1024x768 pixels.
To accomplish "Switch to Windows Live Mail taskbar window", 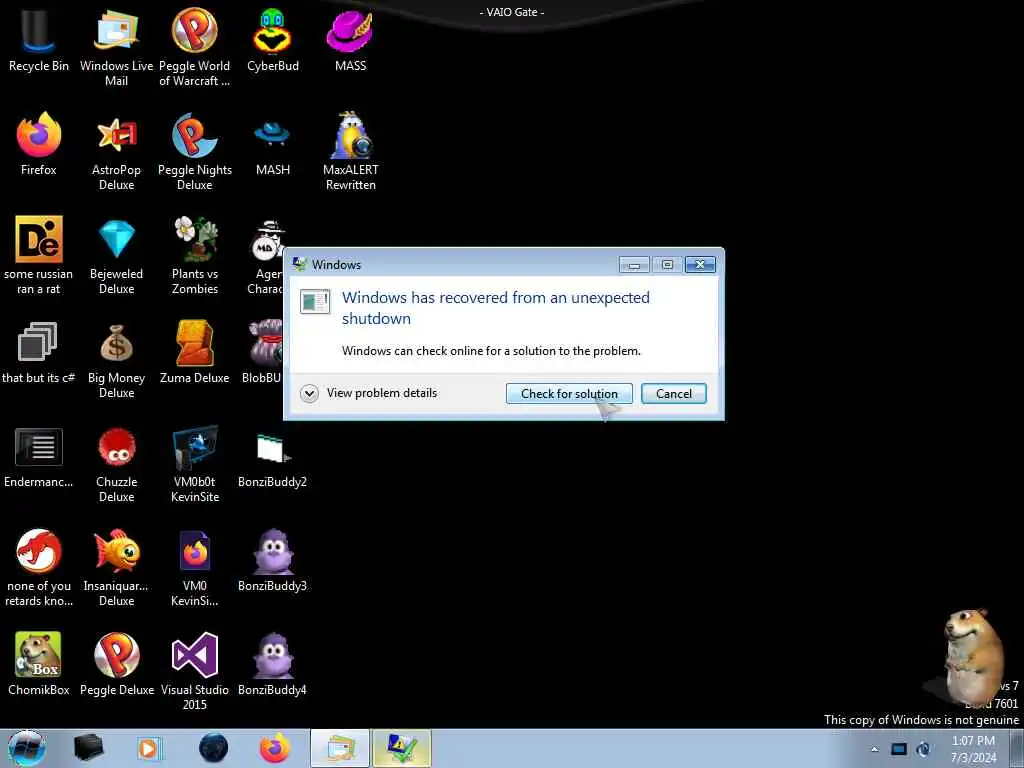I will tap(340, 748).
